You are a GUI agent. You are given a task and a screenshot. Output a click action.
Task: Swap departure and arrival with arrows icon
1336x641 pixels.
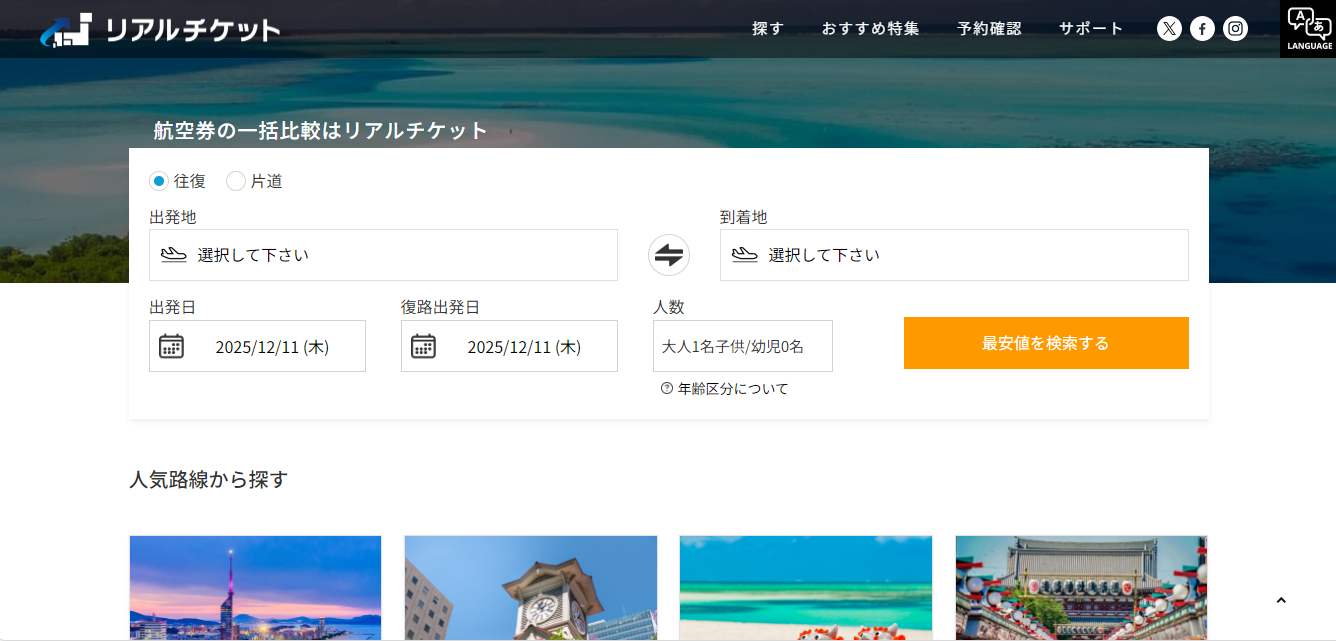coord(669,255)
